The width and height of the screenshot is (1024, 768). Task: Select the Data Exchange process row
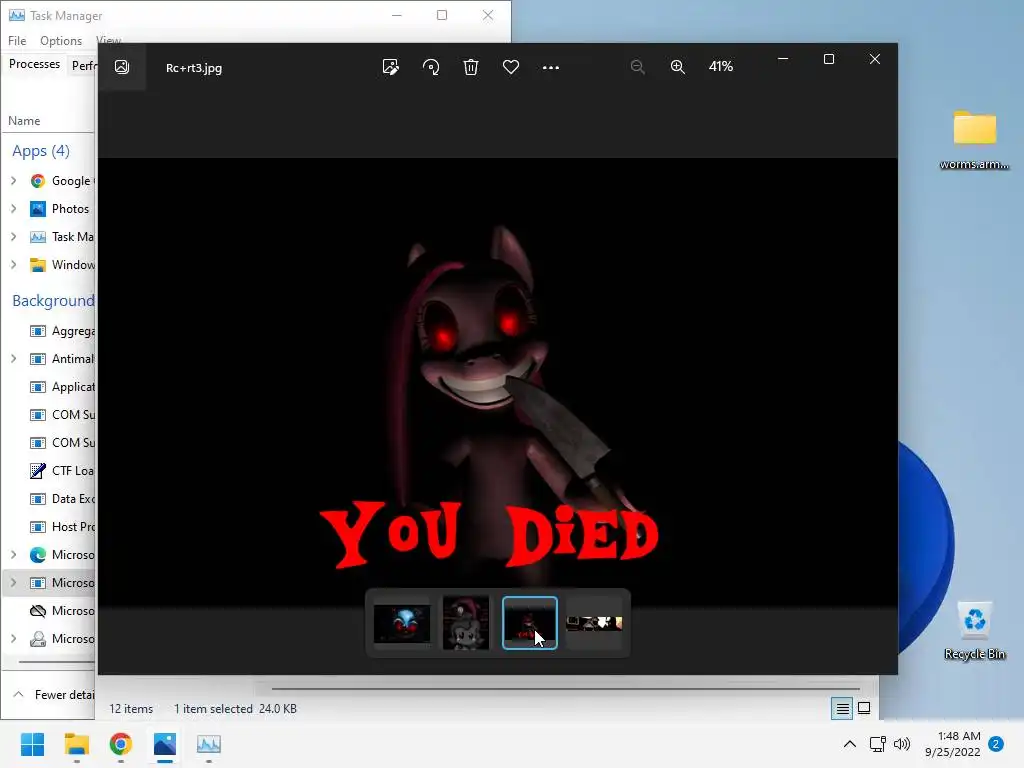(x=50, y=499)
